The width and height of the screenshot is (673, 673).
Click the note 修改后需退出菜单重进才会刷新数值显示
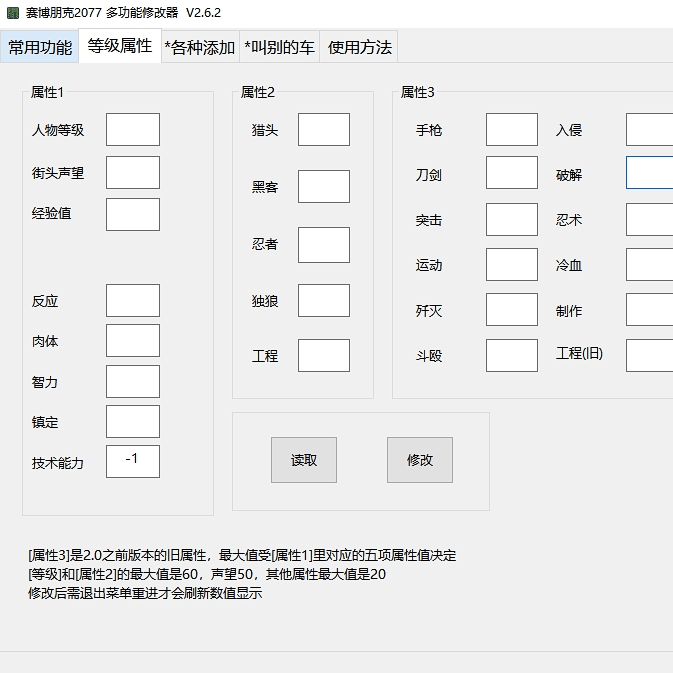(x=145, y=593)
